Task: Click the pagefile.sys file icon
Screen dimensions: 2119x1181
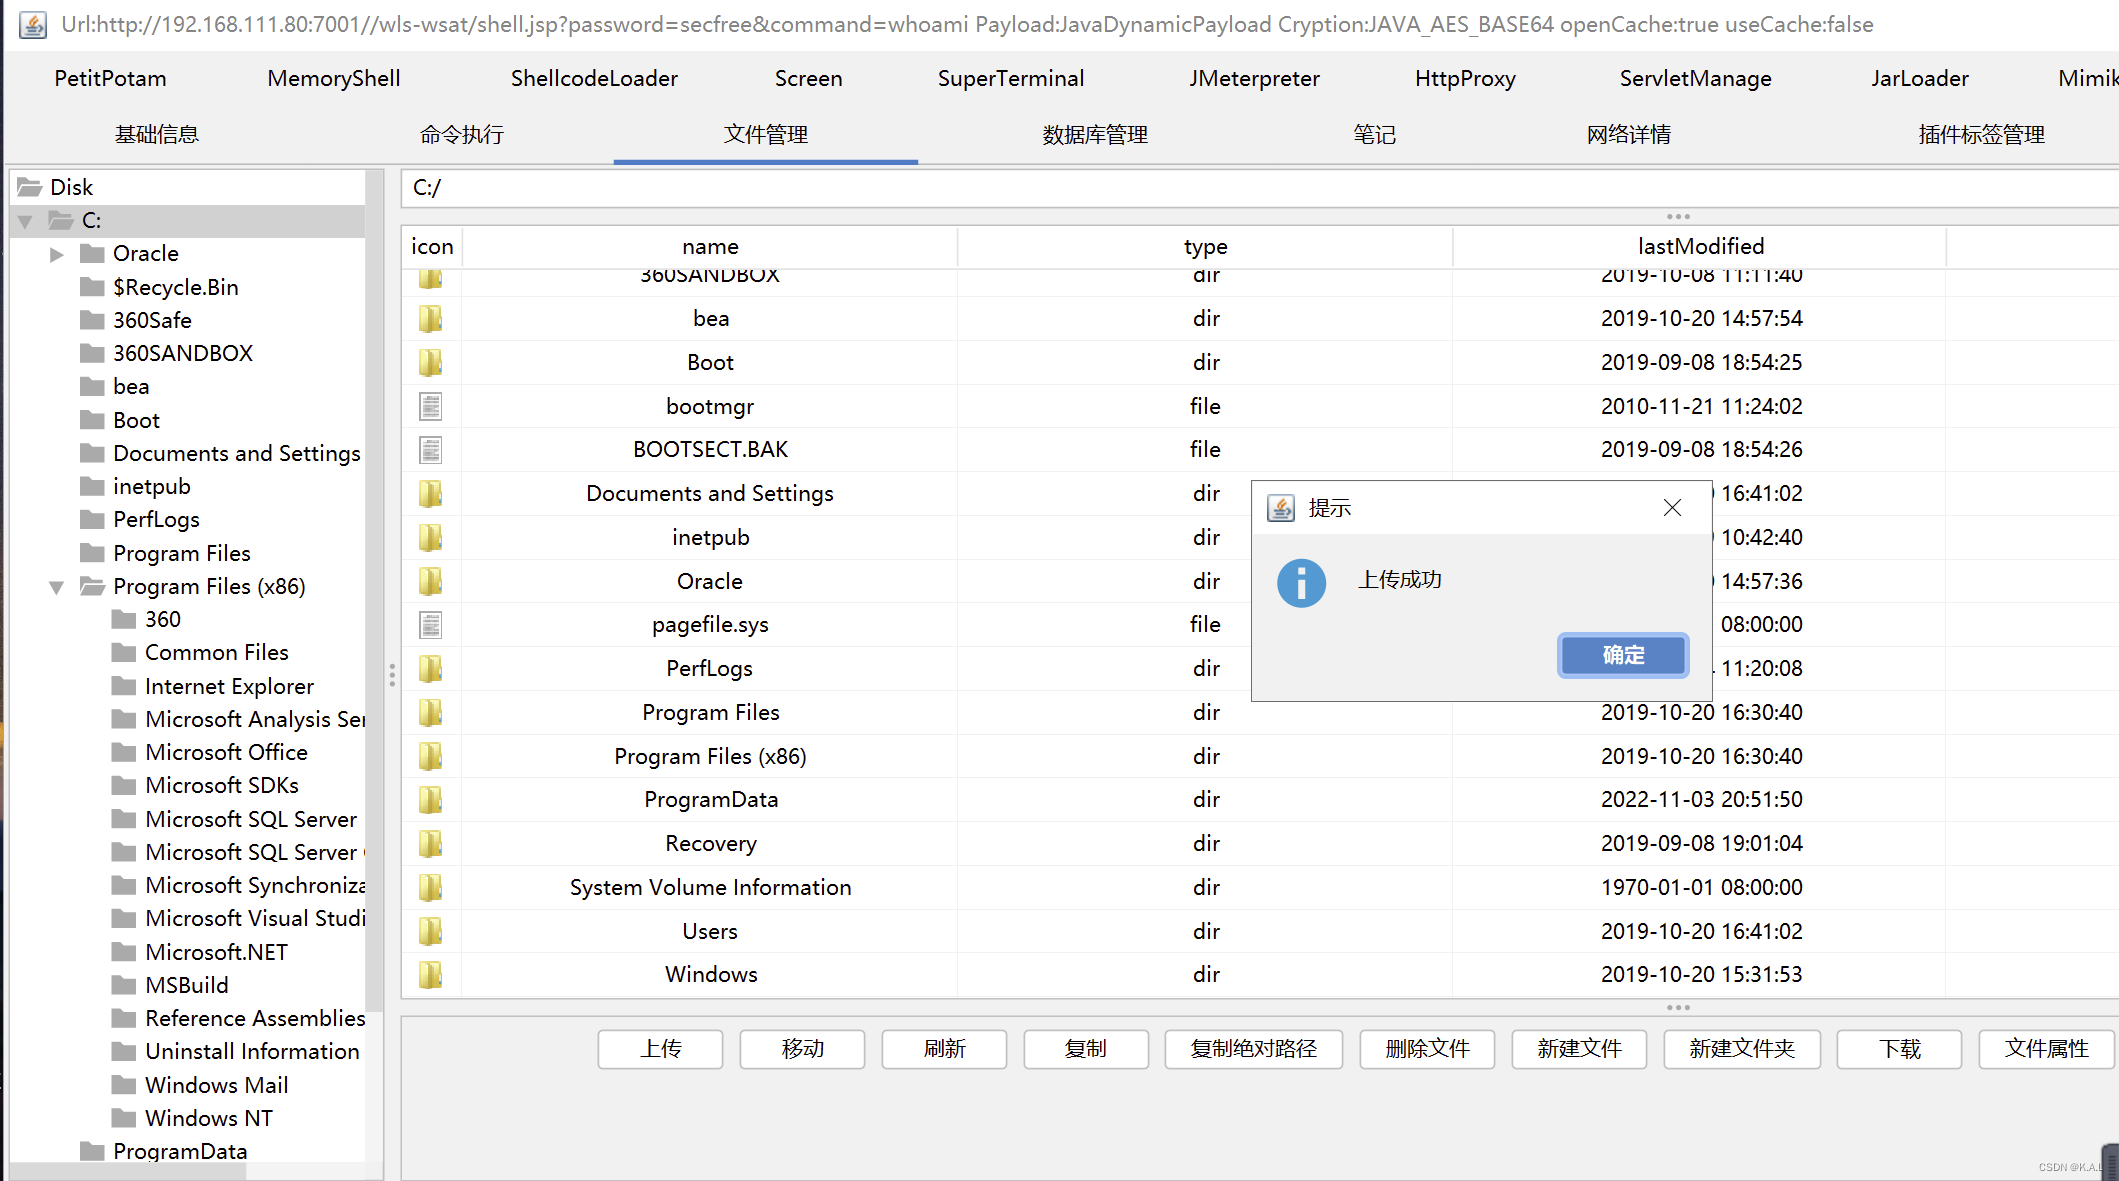Action: click(x=430, y=625)
